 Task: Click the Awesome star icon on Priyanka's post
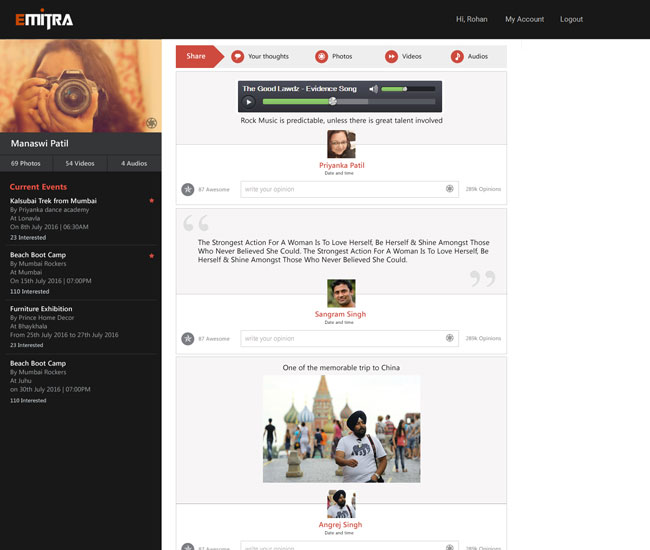pyautogui.click(x=187, y=189)
